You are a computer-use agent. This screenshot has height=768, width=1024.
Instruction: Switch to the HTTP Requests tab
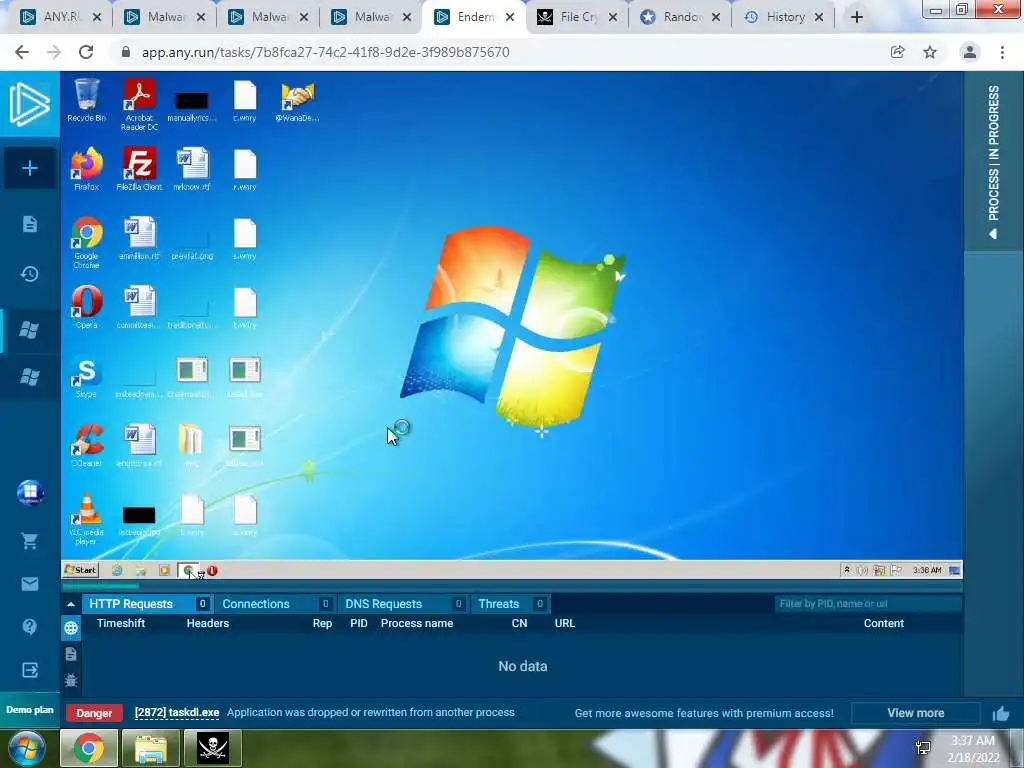[x=148, y=604]
